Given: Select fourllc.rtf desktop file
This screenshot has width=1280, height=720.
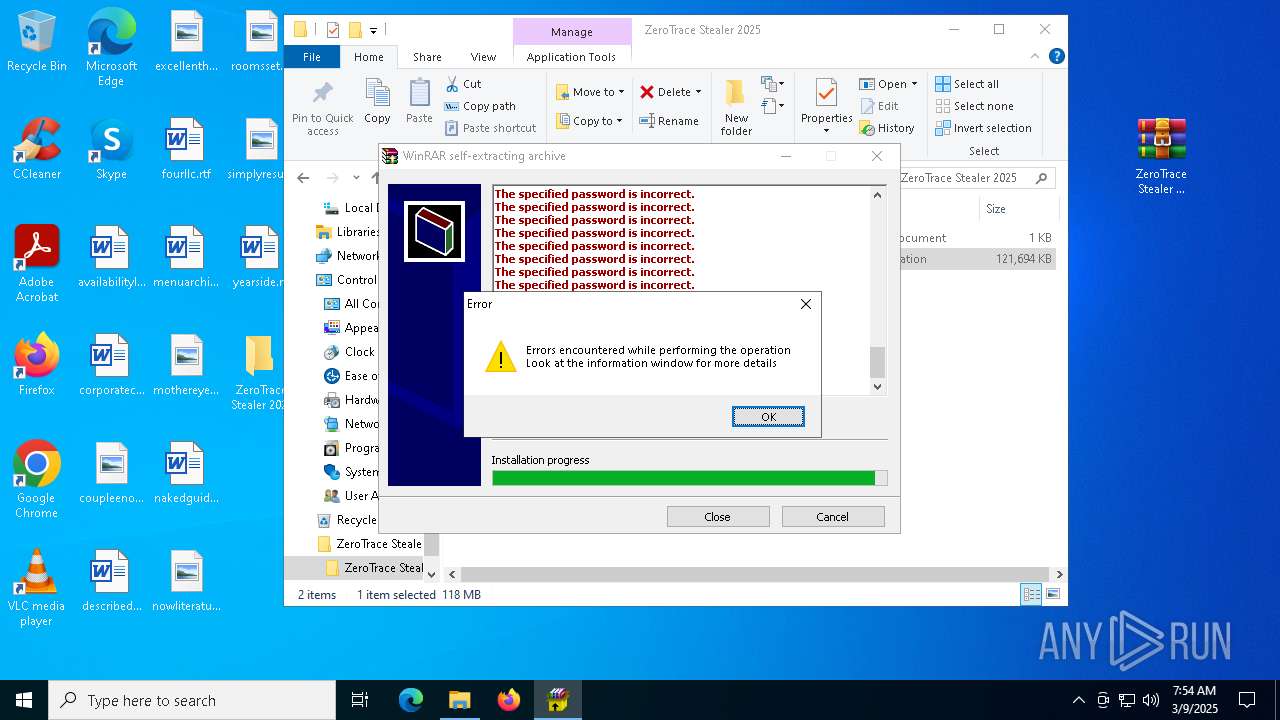Looking at the screenshot, I should pyautogui.click(x=185, y=149).
